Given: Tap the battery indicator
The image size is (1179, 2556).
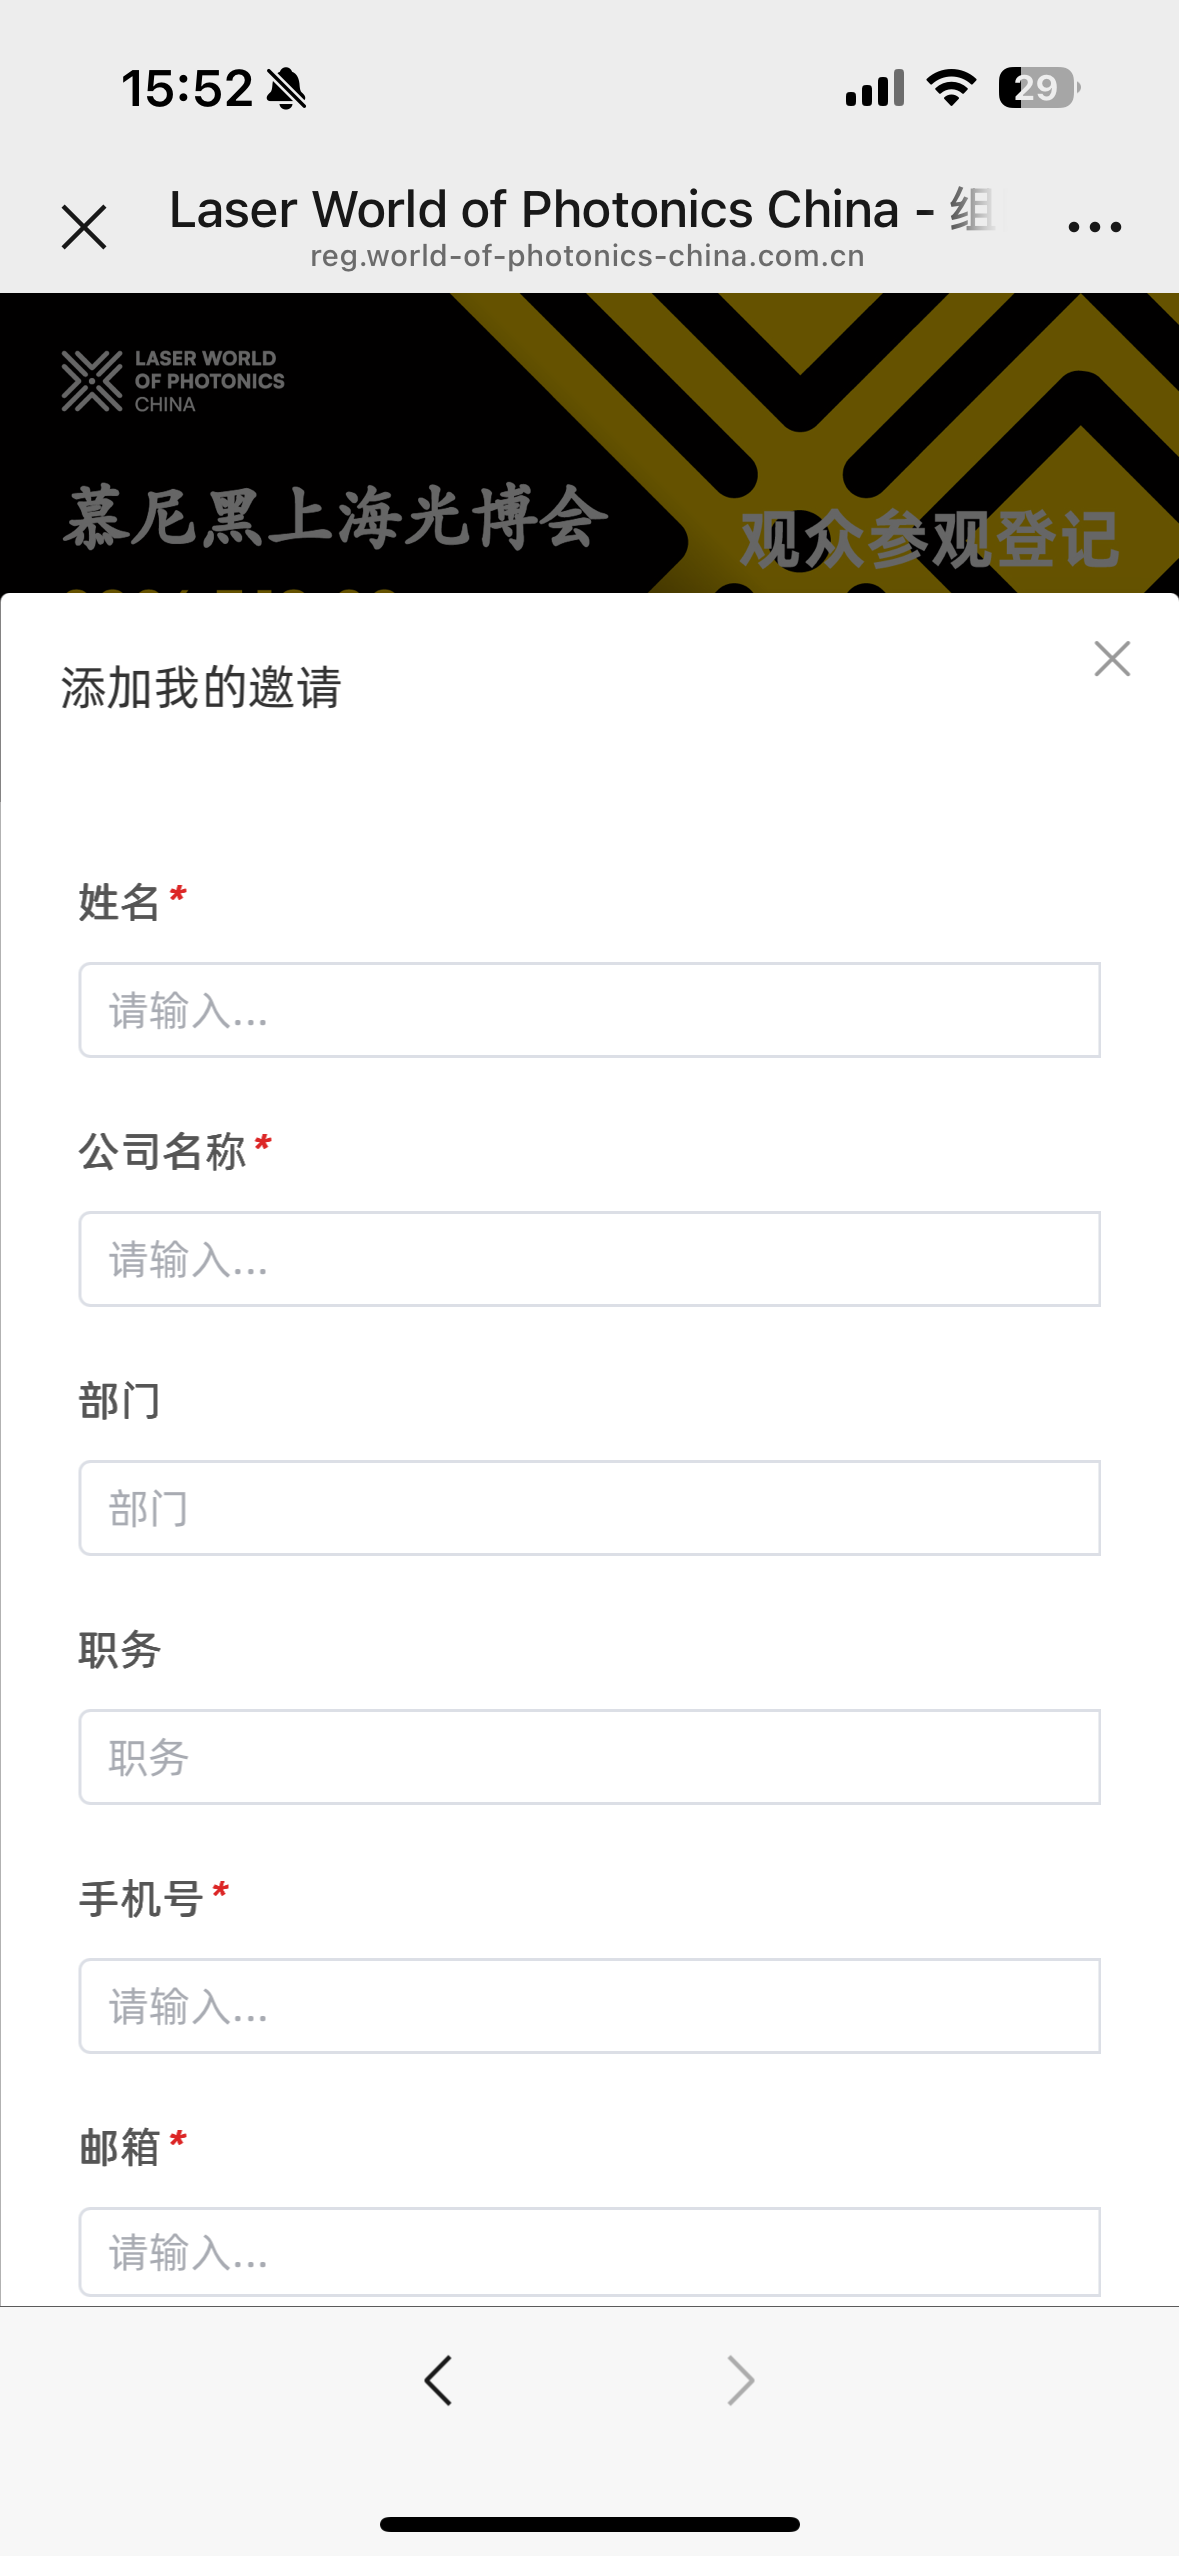Looking at the screenshot, I should click(1038, 88).
